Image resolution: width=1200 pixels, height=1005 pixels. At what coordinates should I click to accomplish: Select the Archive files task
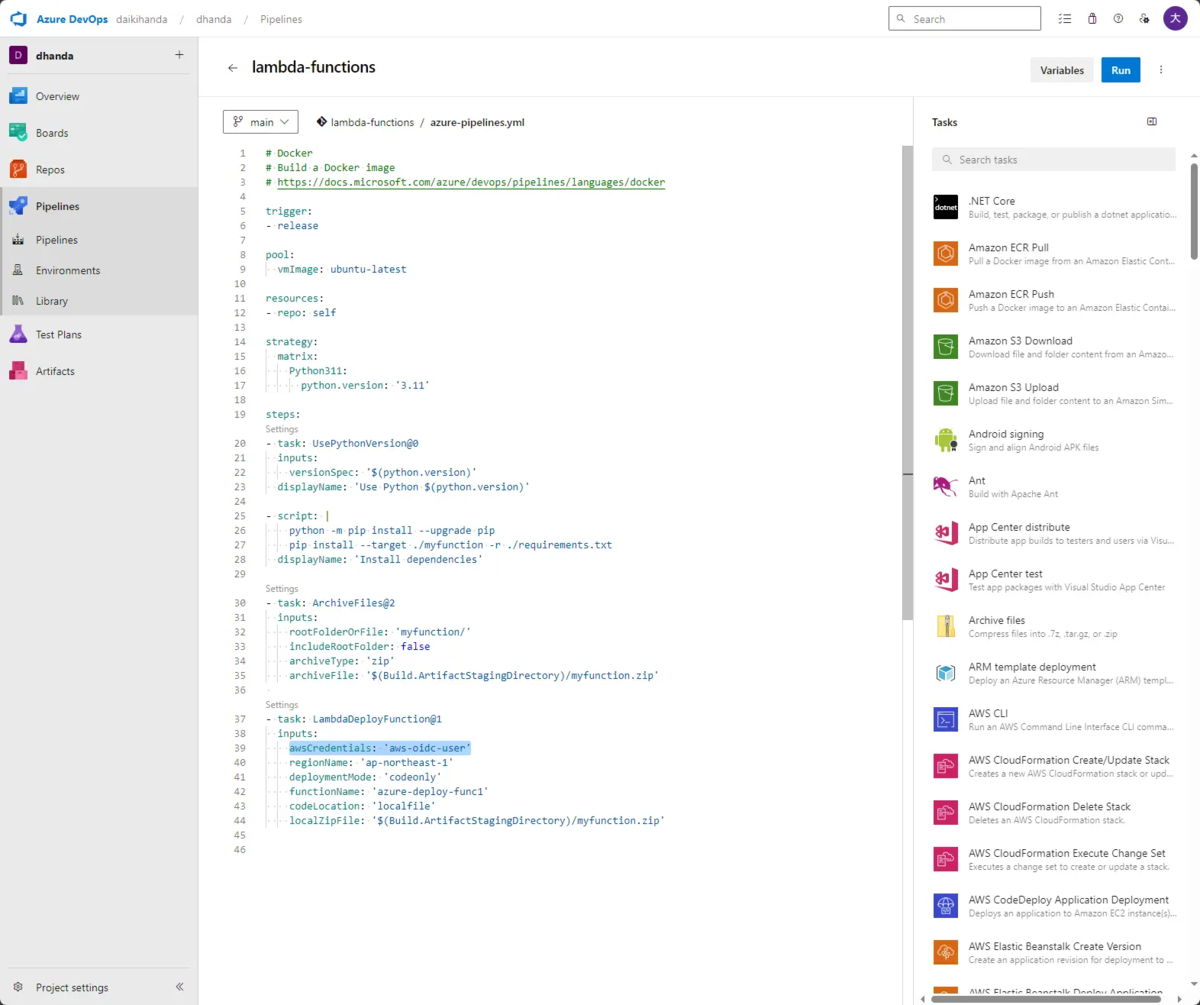click(1054, 626)
